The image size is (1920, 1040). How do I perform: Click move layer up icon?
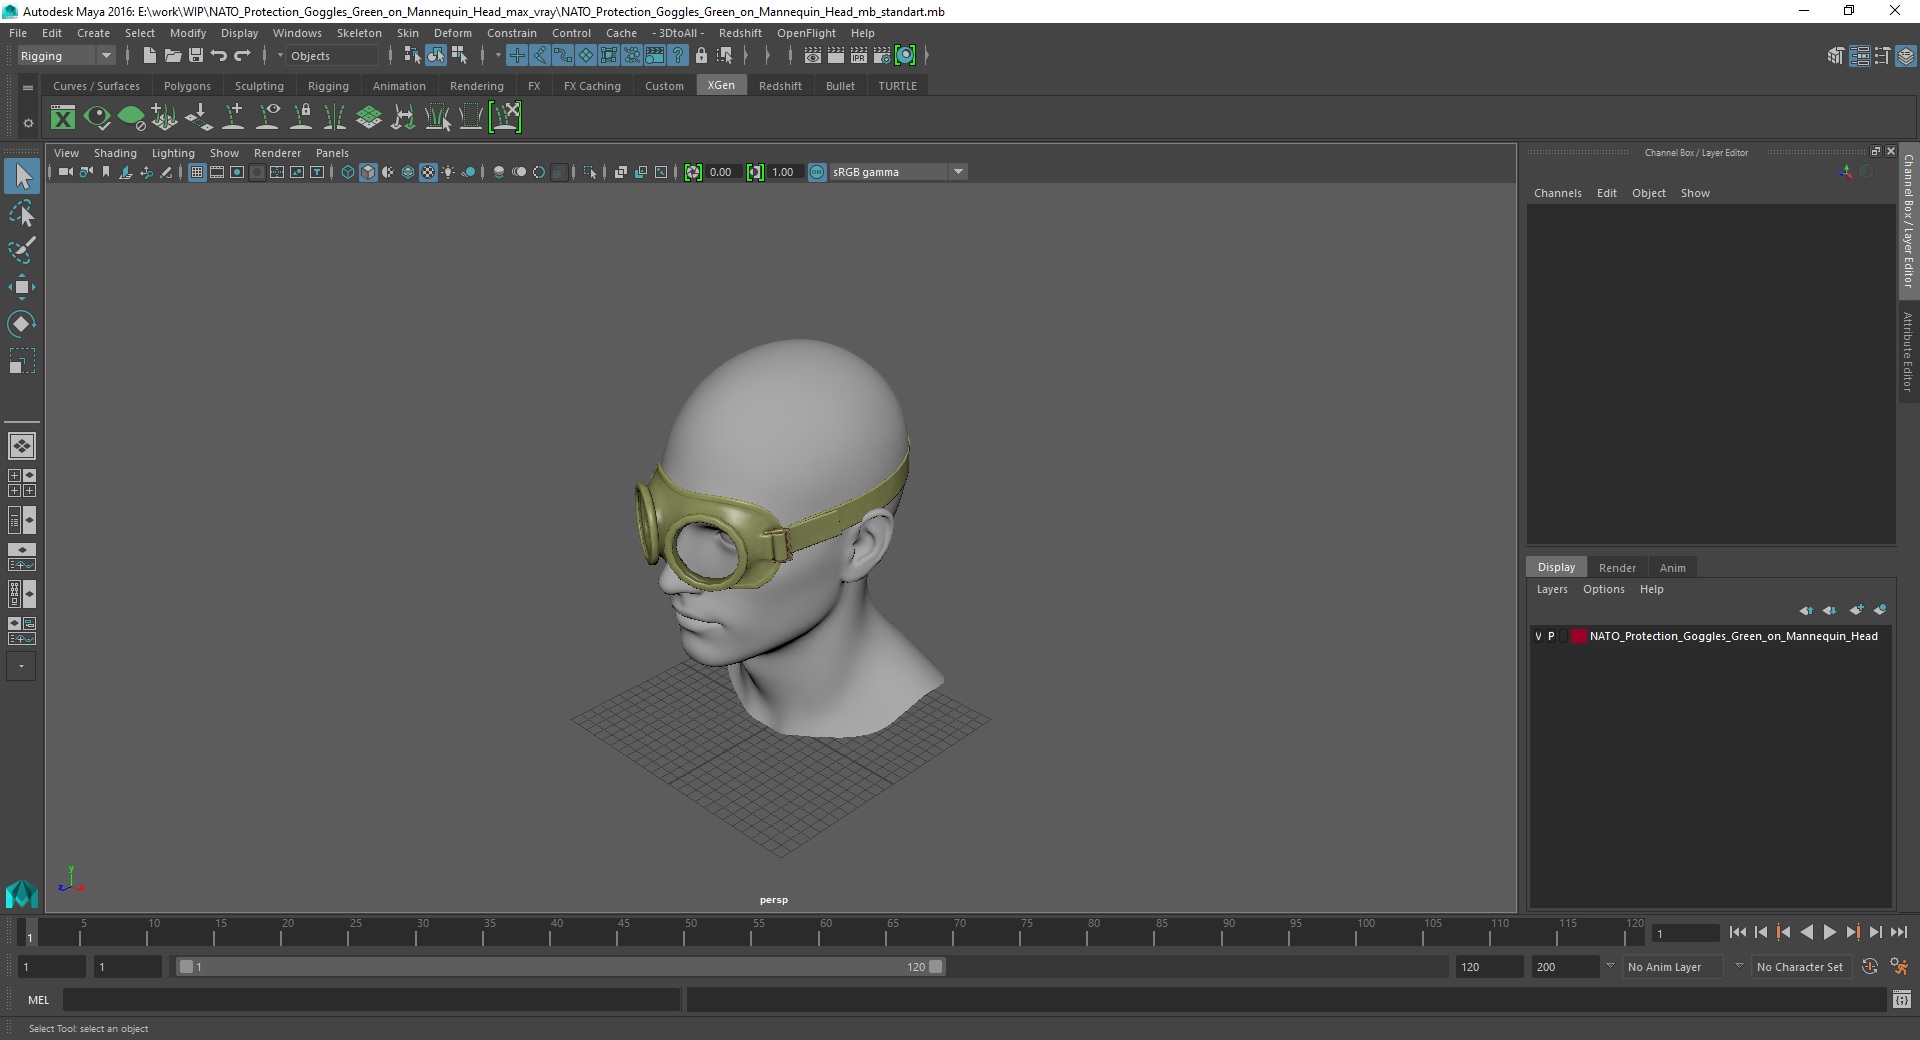(1806, 610)
